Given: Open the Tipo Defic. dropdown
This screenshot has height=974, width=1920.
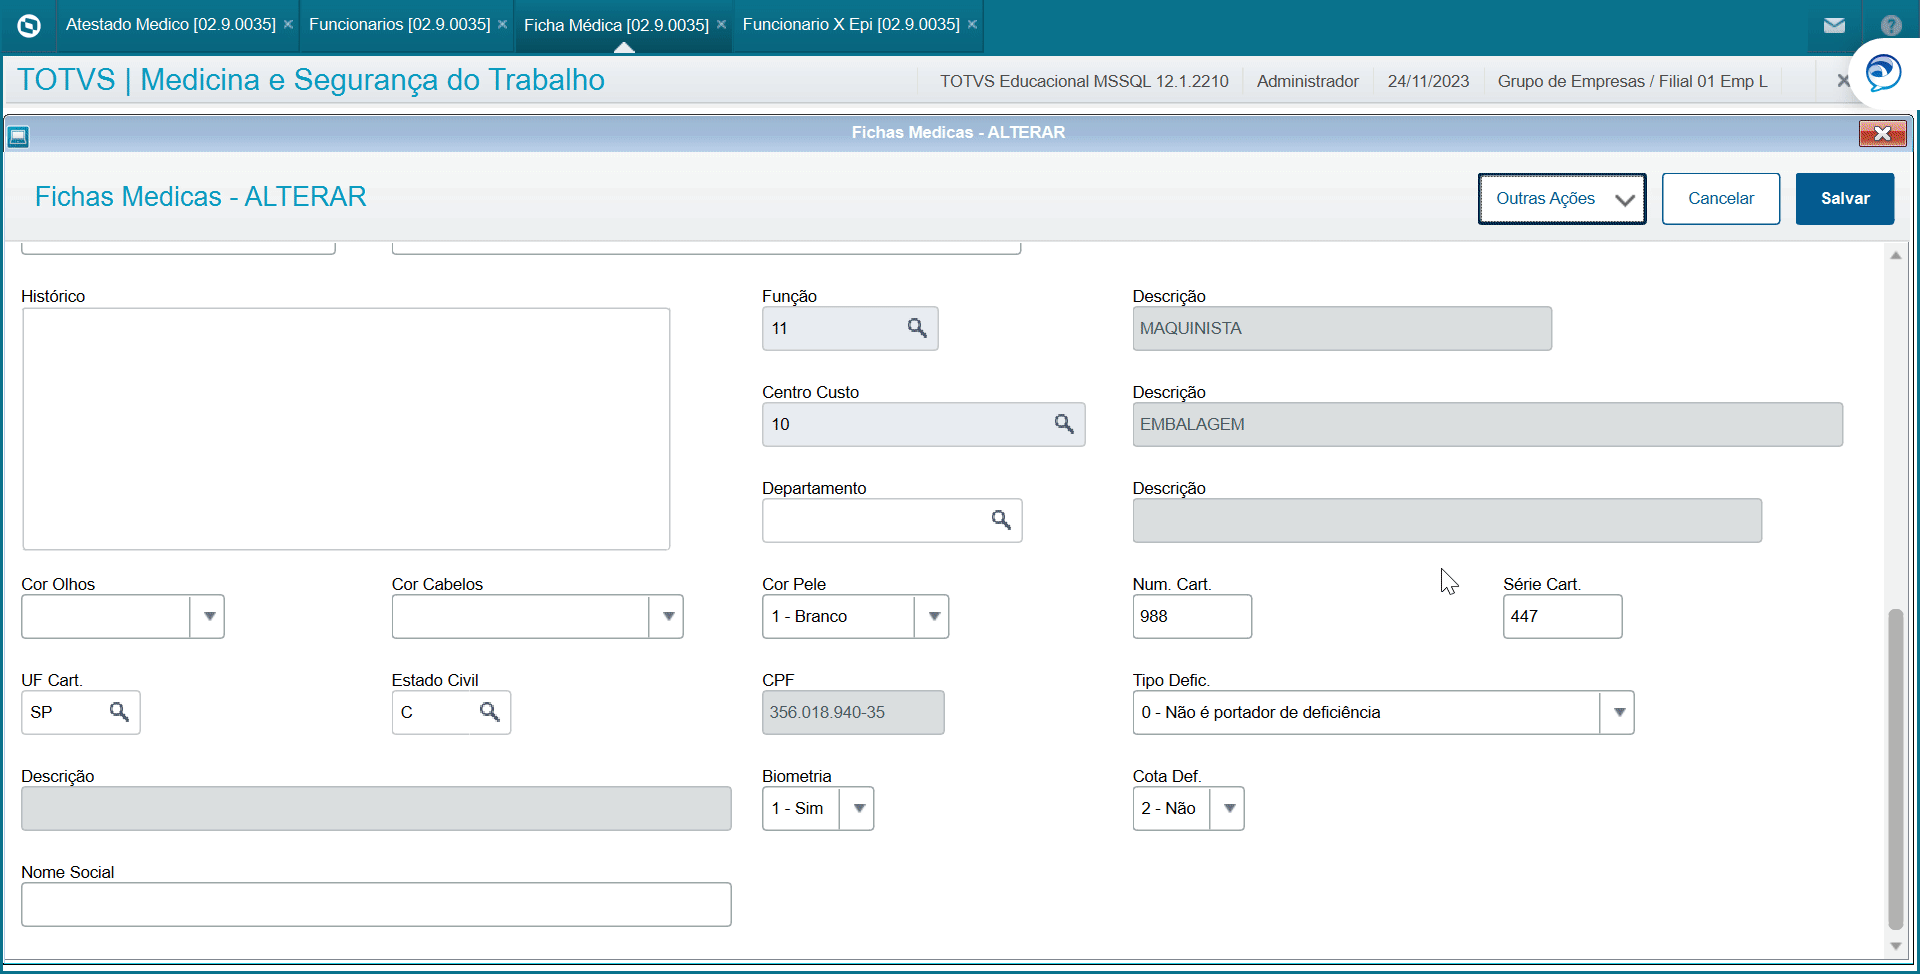Looking at the screenshot, I should 1617,712.
